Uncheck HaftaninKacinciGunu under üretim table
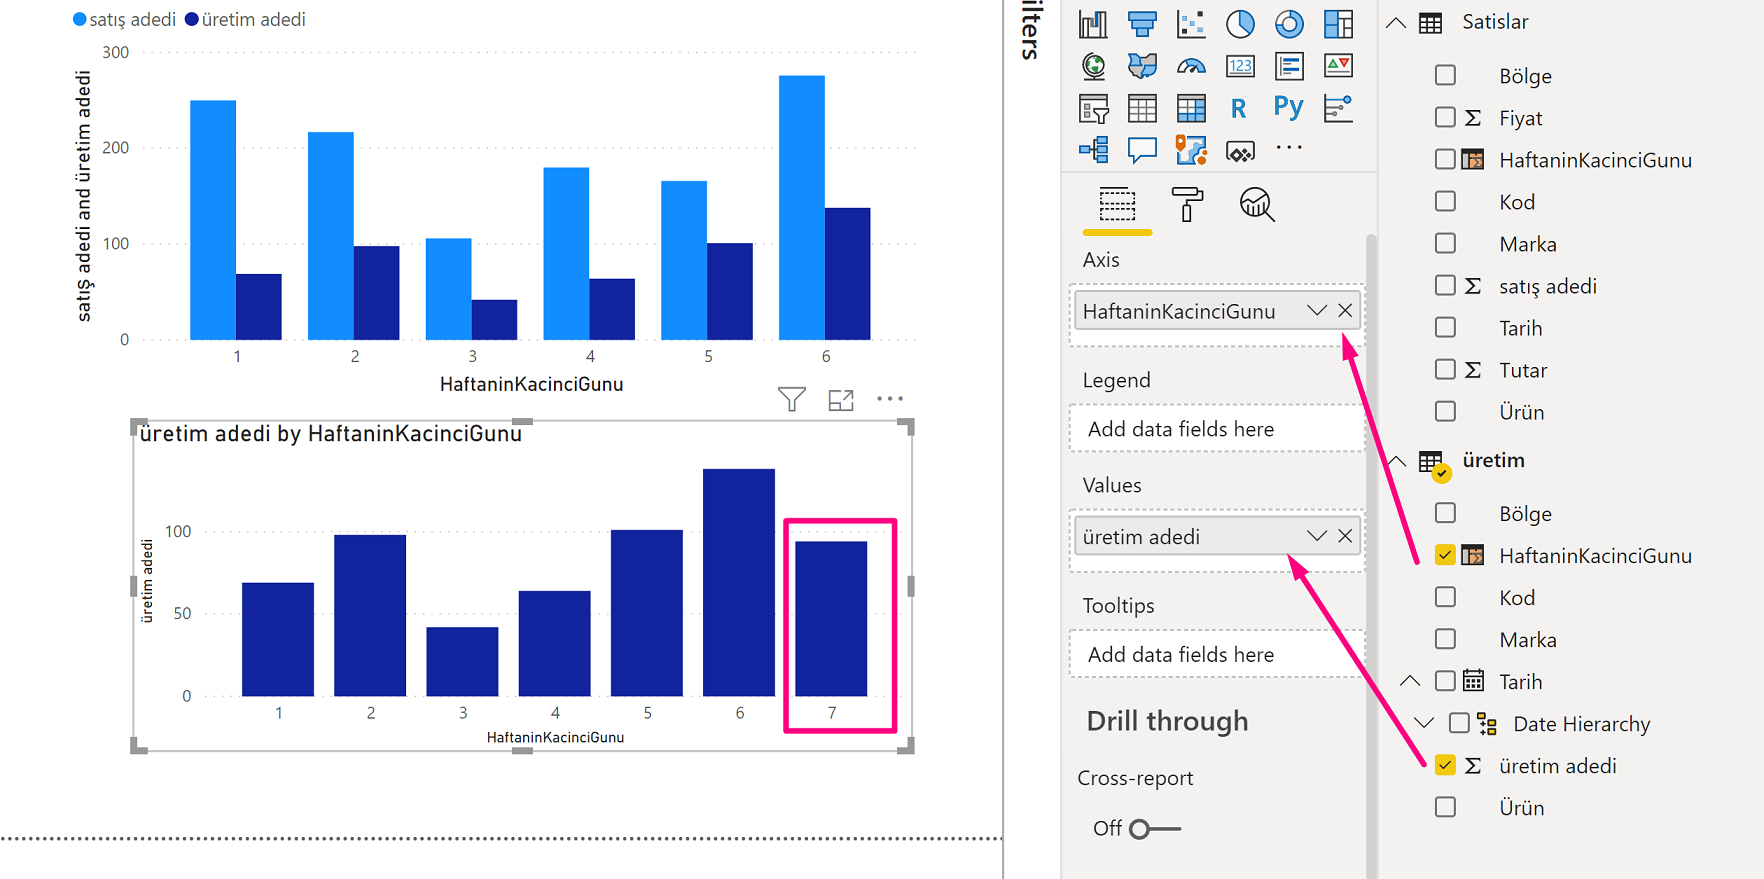1764x879 pixels. (x=1445, y=555)
